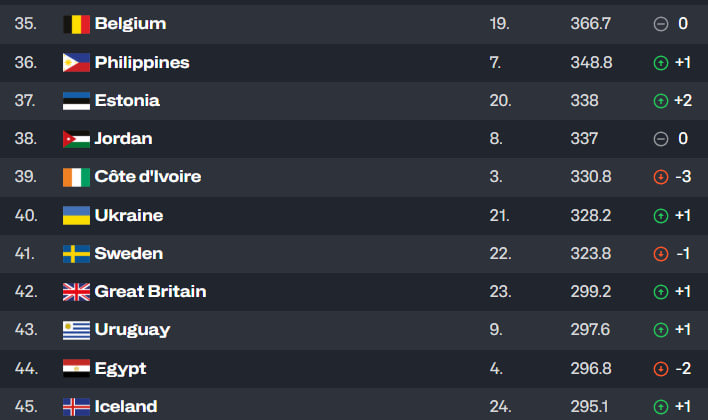Image resolution: width=708 pixels, height=420 pixels.
Task: Open the Uruguay team page
Action: click(132, 330)
